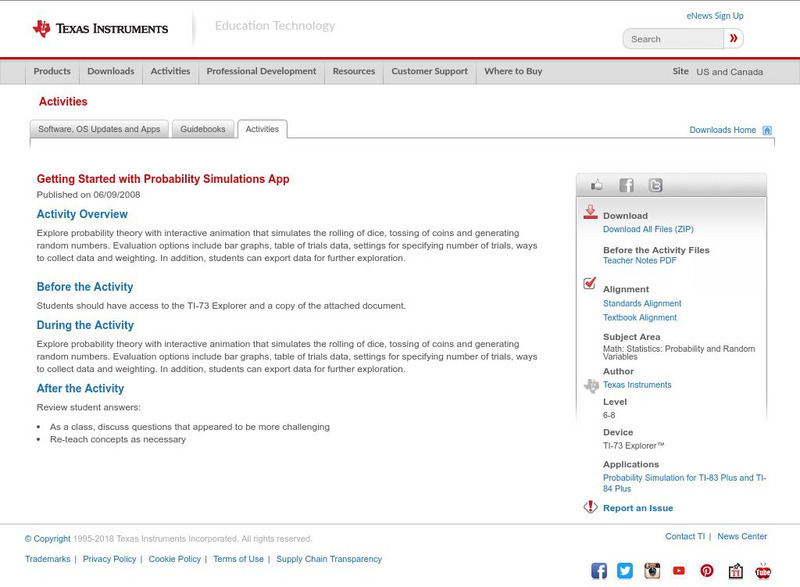Click the Published on 06/09/2008 text
Screen dimensions: 800x587
point(88,195)
